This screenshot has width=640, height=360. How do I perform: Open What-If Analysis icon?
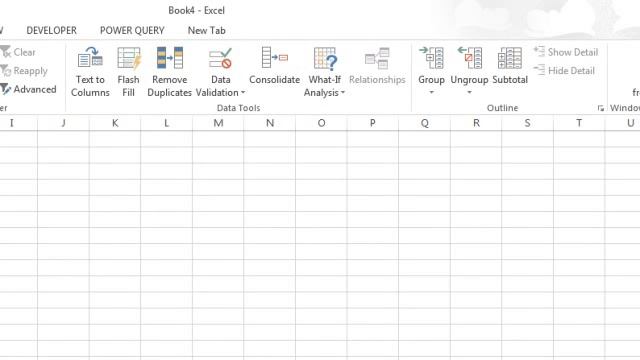(x=325, y=58)
